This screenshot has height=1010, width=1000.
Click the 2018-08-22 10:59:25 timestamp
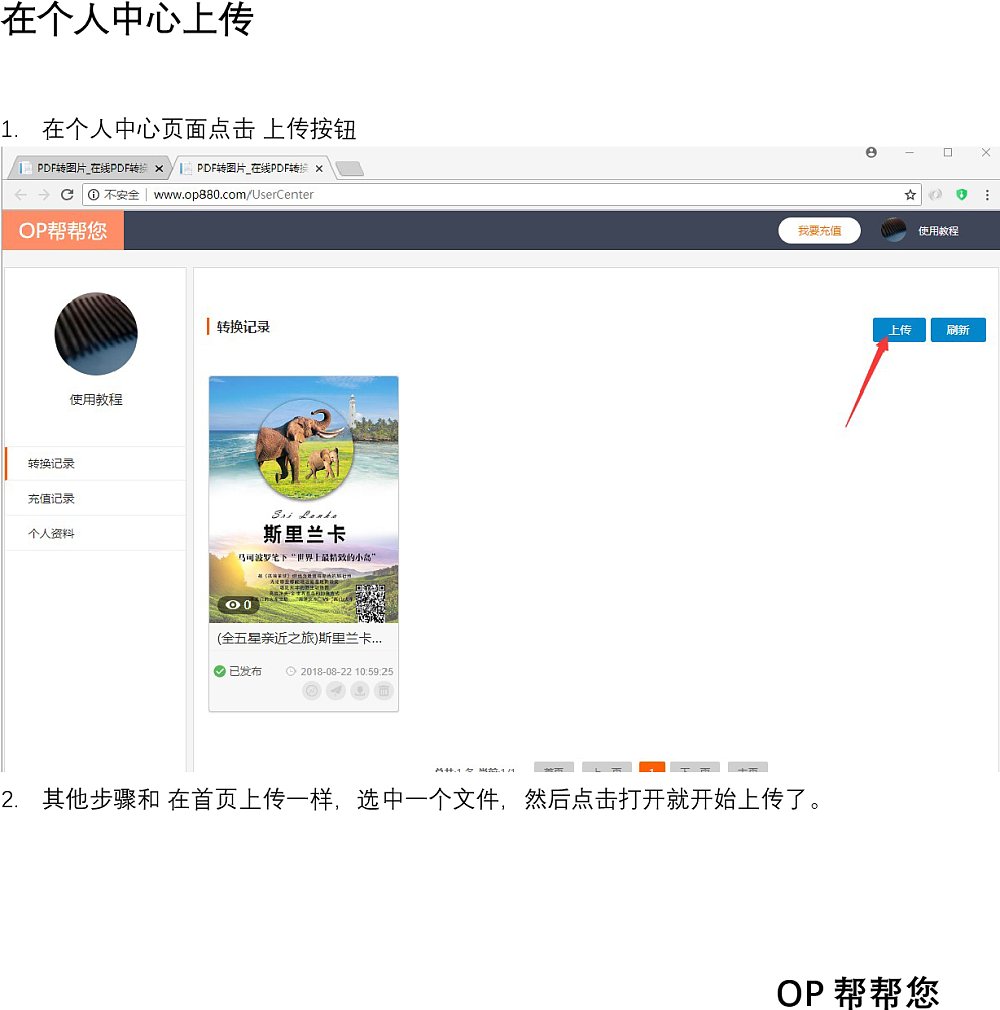347,671
